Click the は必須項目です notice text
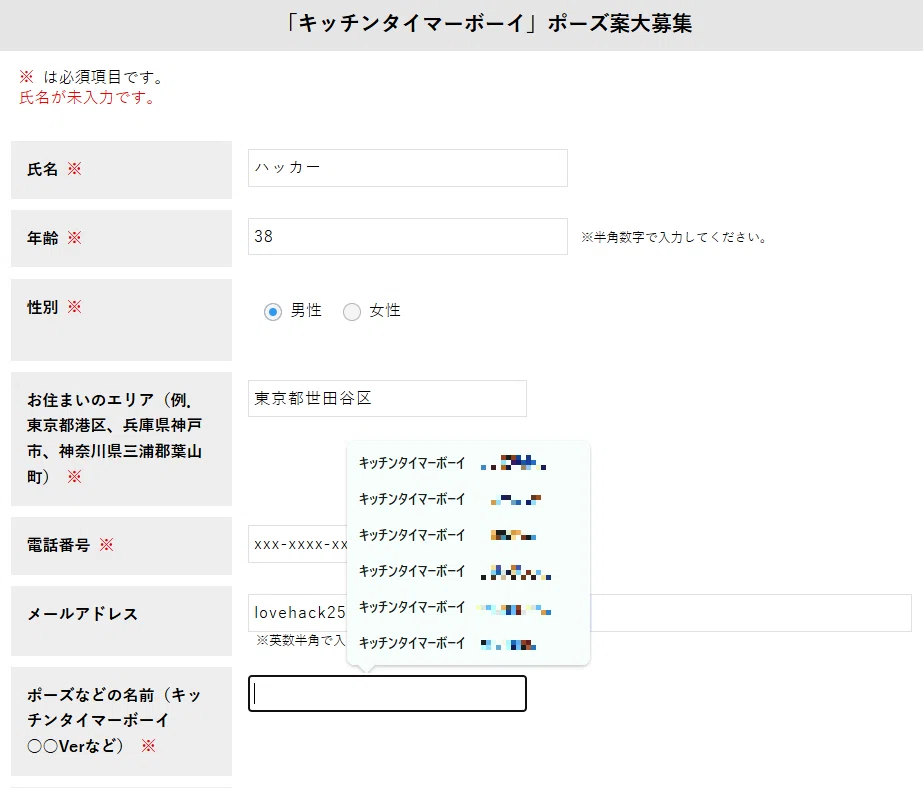 click(x=104, y=77)
